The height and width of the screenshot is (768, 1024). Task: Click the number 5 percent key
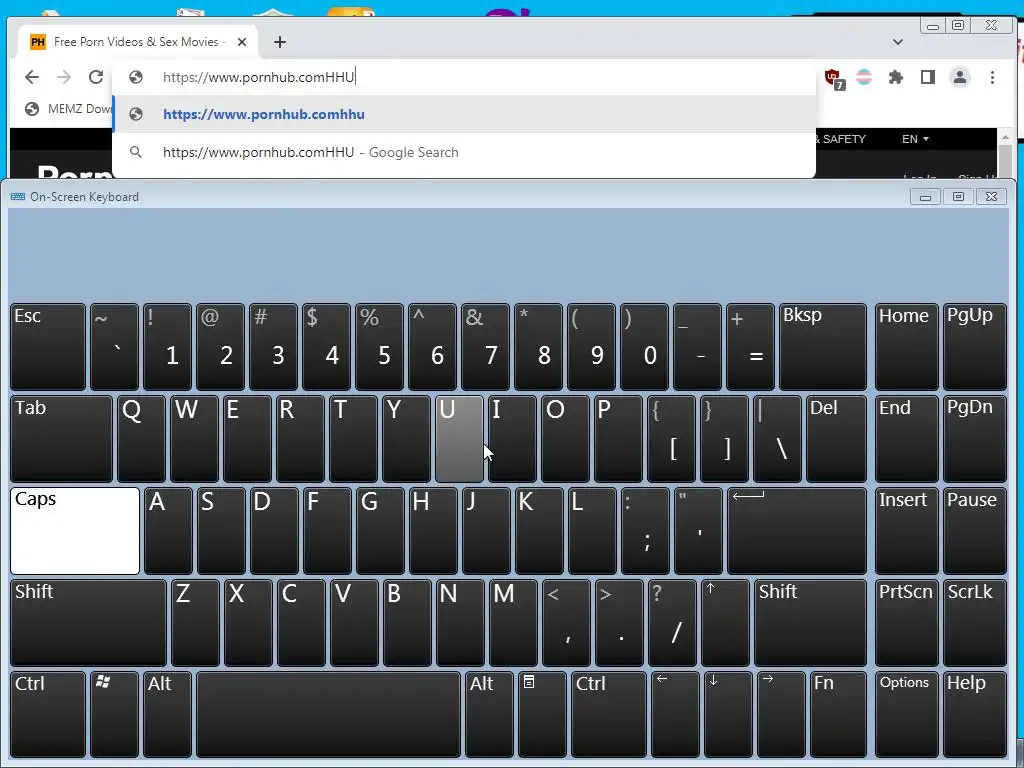(379, 347)
